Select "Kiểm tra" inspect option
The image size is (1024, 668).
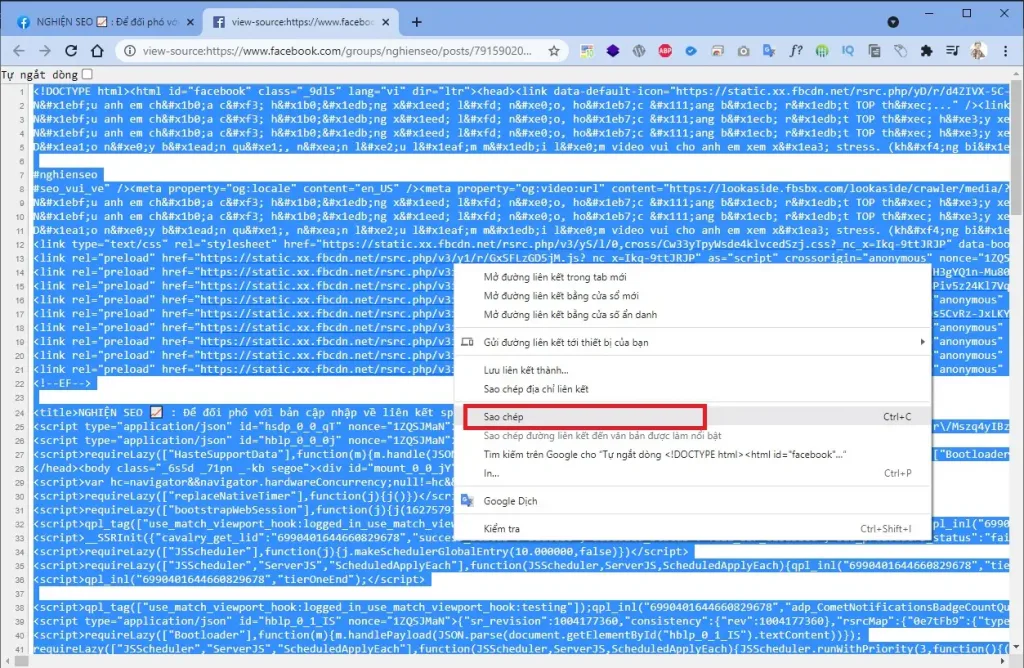pyautogui.click(x=693, y=529)
